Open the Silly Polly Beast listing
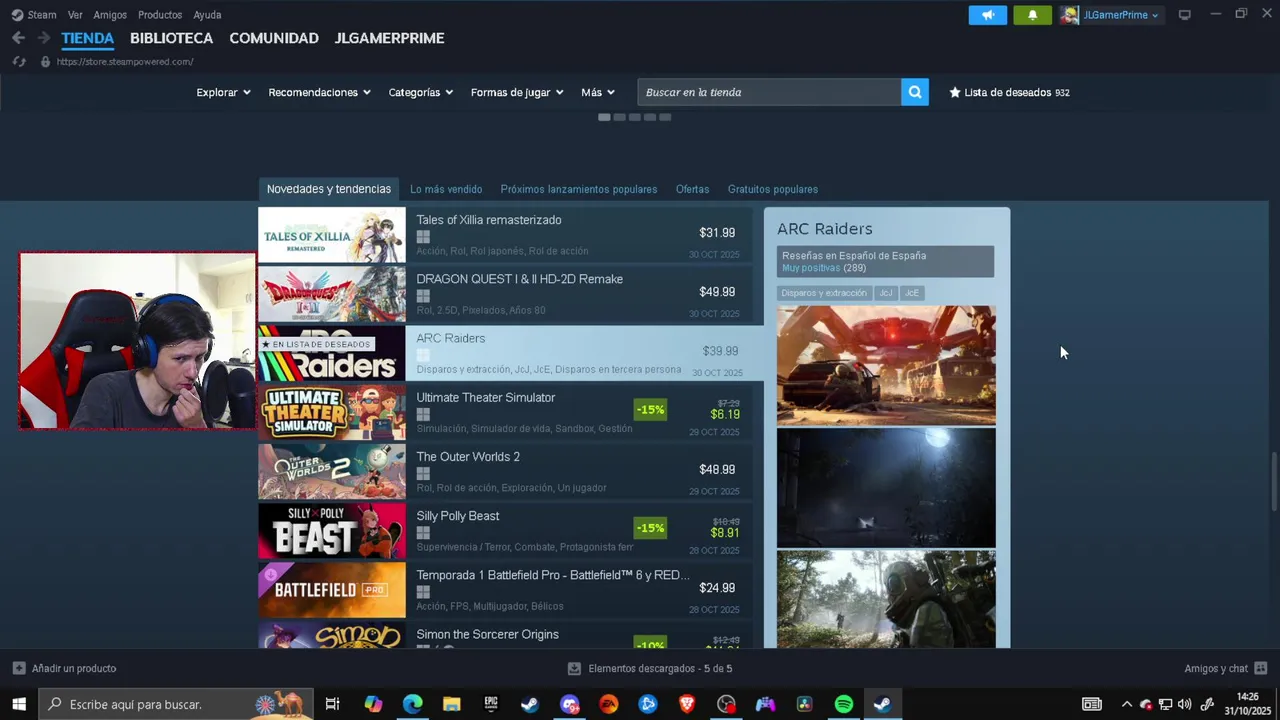This screenshot has width=1280, height=720. coord(504,530)
